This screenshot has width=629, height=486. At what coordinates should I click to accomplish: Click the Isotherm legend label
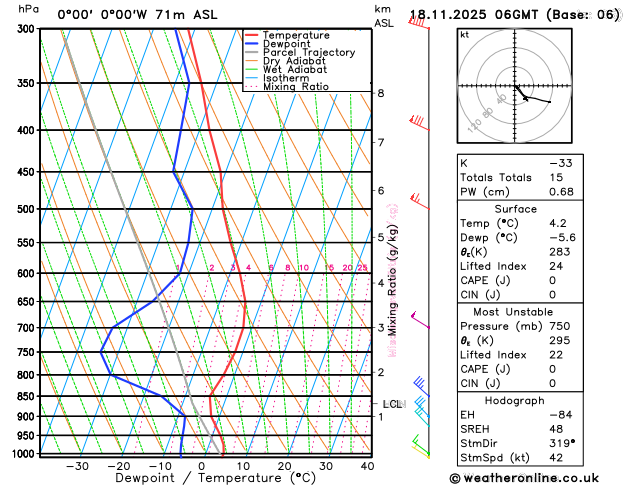pos(286,78)
